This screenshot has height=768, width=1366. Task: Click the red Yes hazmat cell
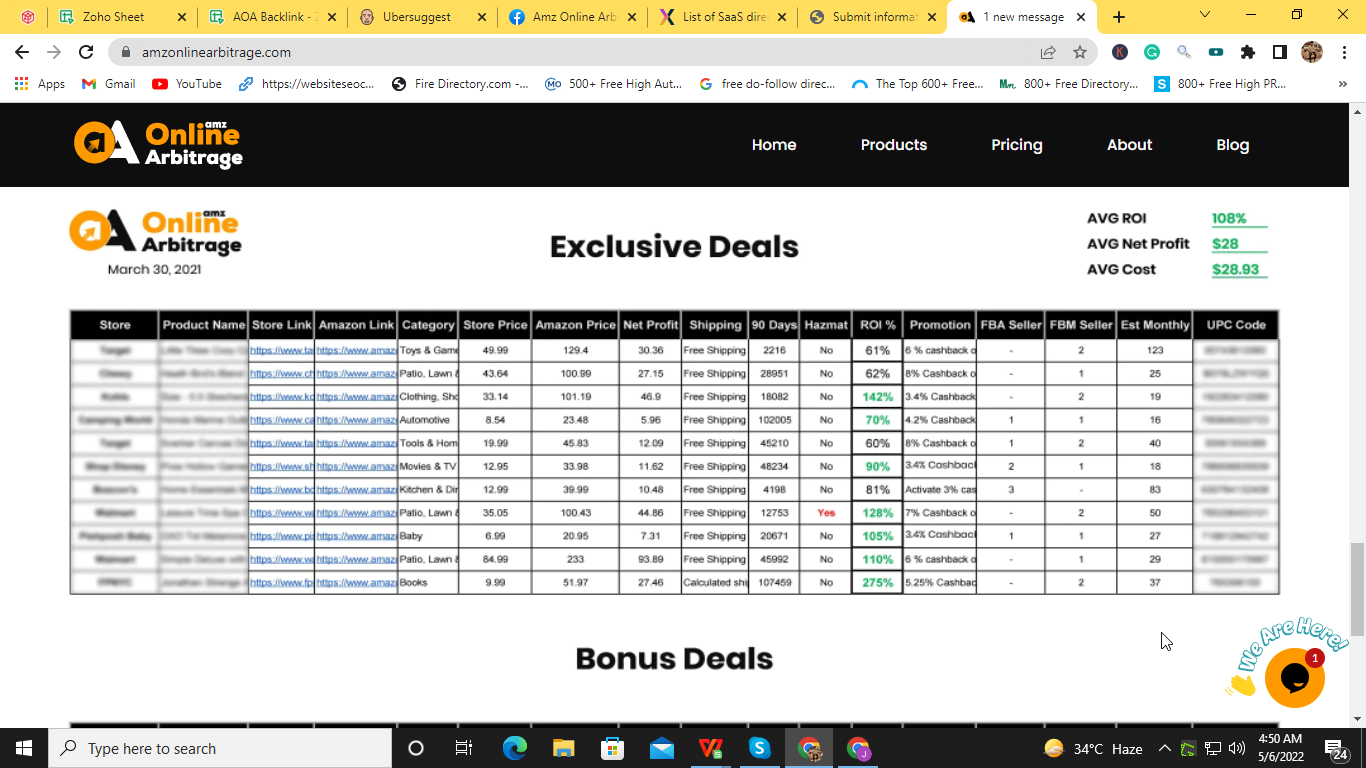(x=826, y=513)
